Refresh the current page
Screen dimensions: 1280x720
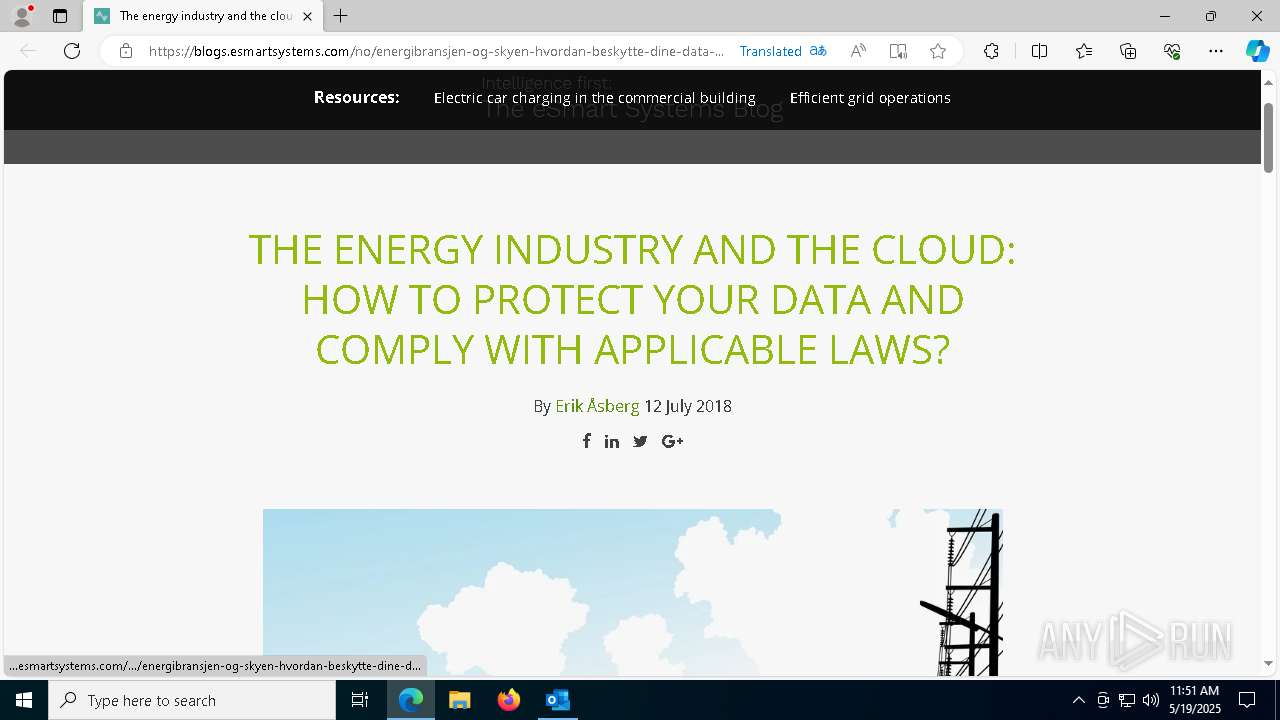tap(72, 51)
